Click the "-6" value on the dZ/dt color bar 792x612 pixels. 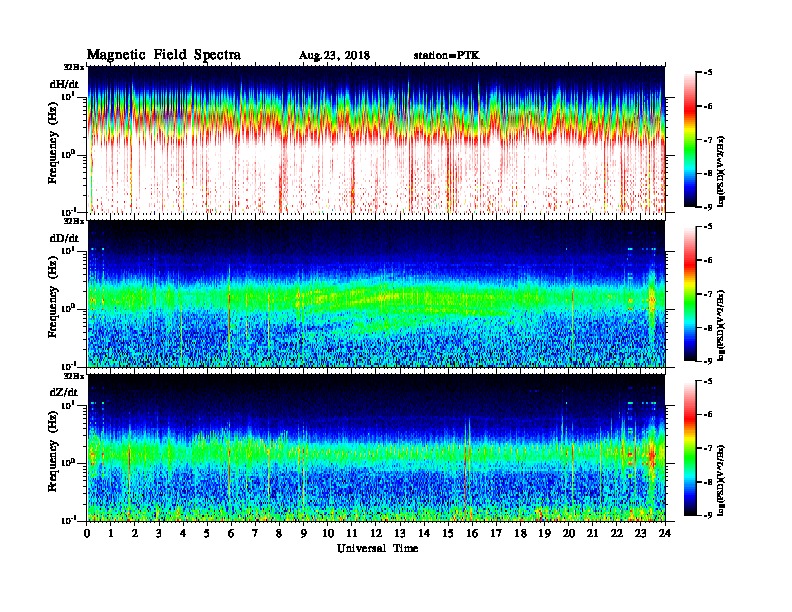click(708, 414)
